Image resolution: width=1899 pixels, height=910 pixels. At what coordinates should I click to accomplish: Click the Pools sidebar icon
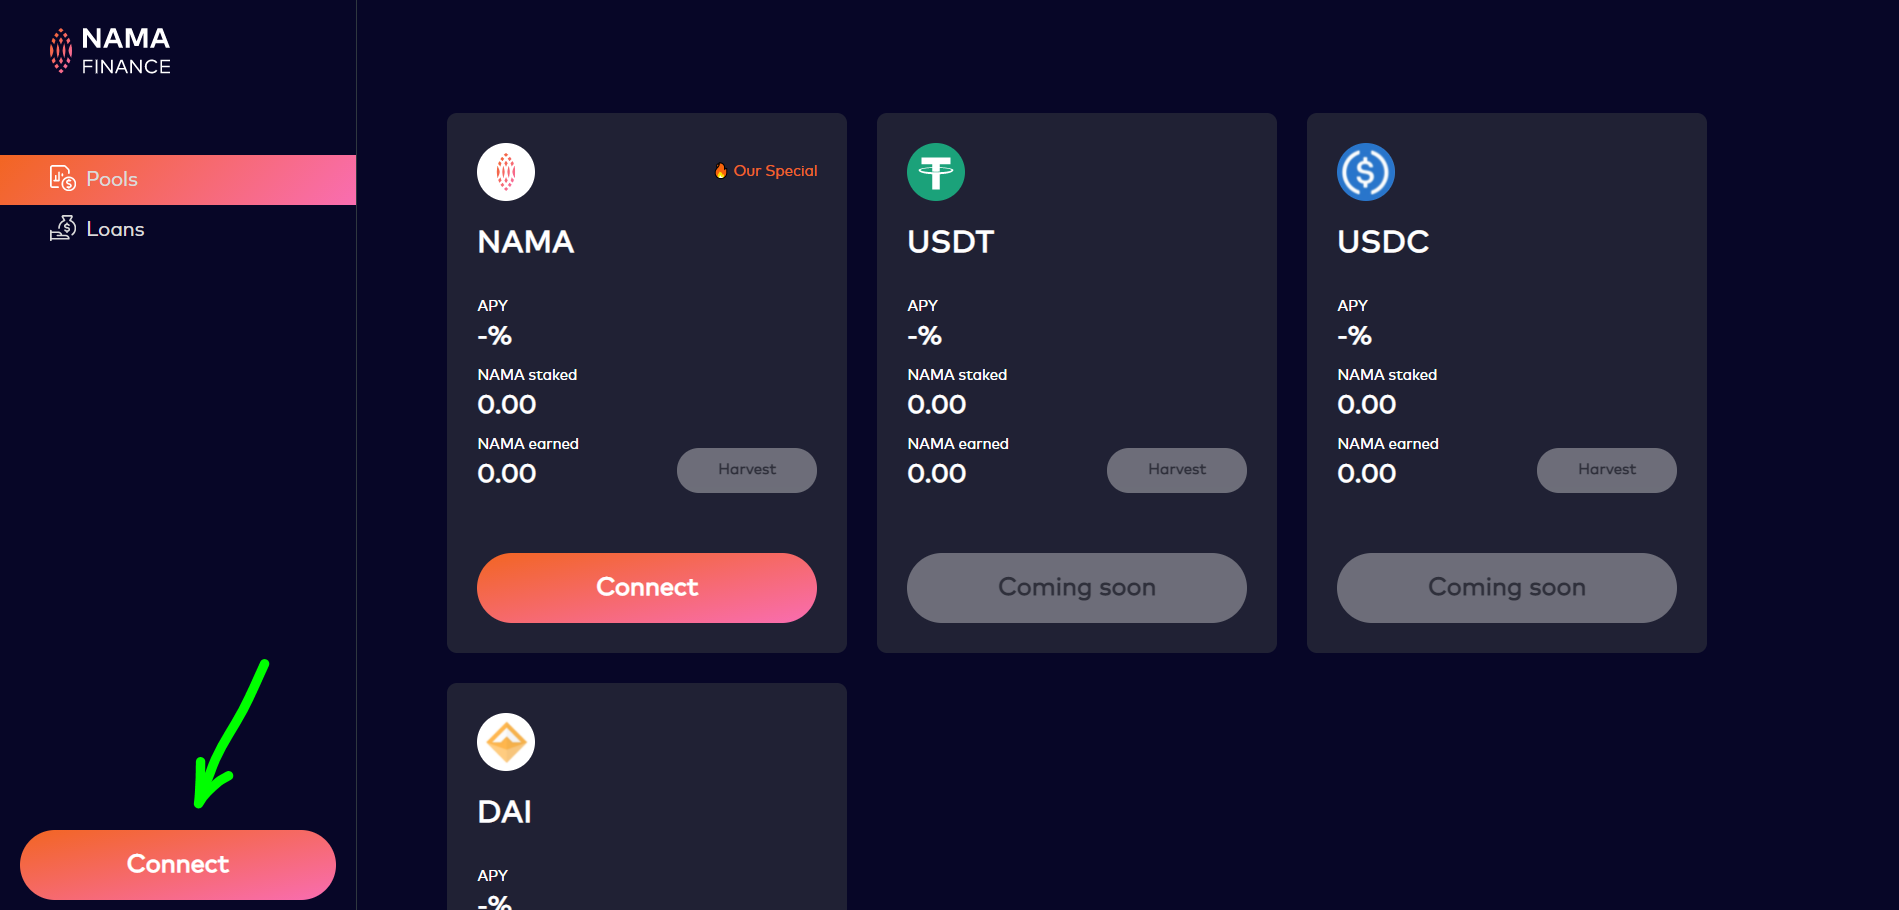coord(63,179)
